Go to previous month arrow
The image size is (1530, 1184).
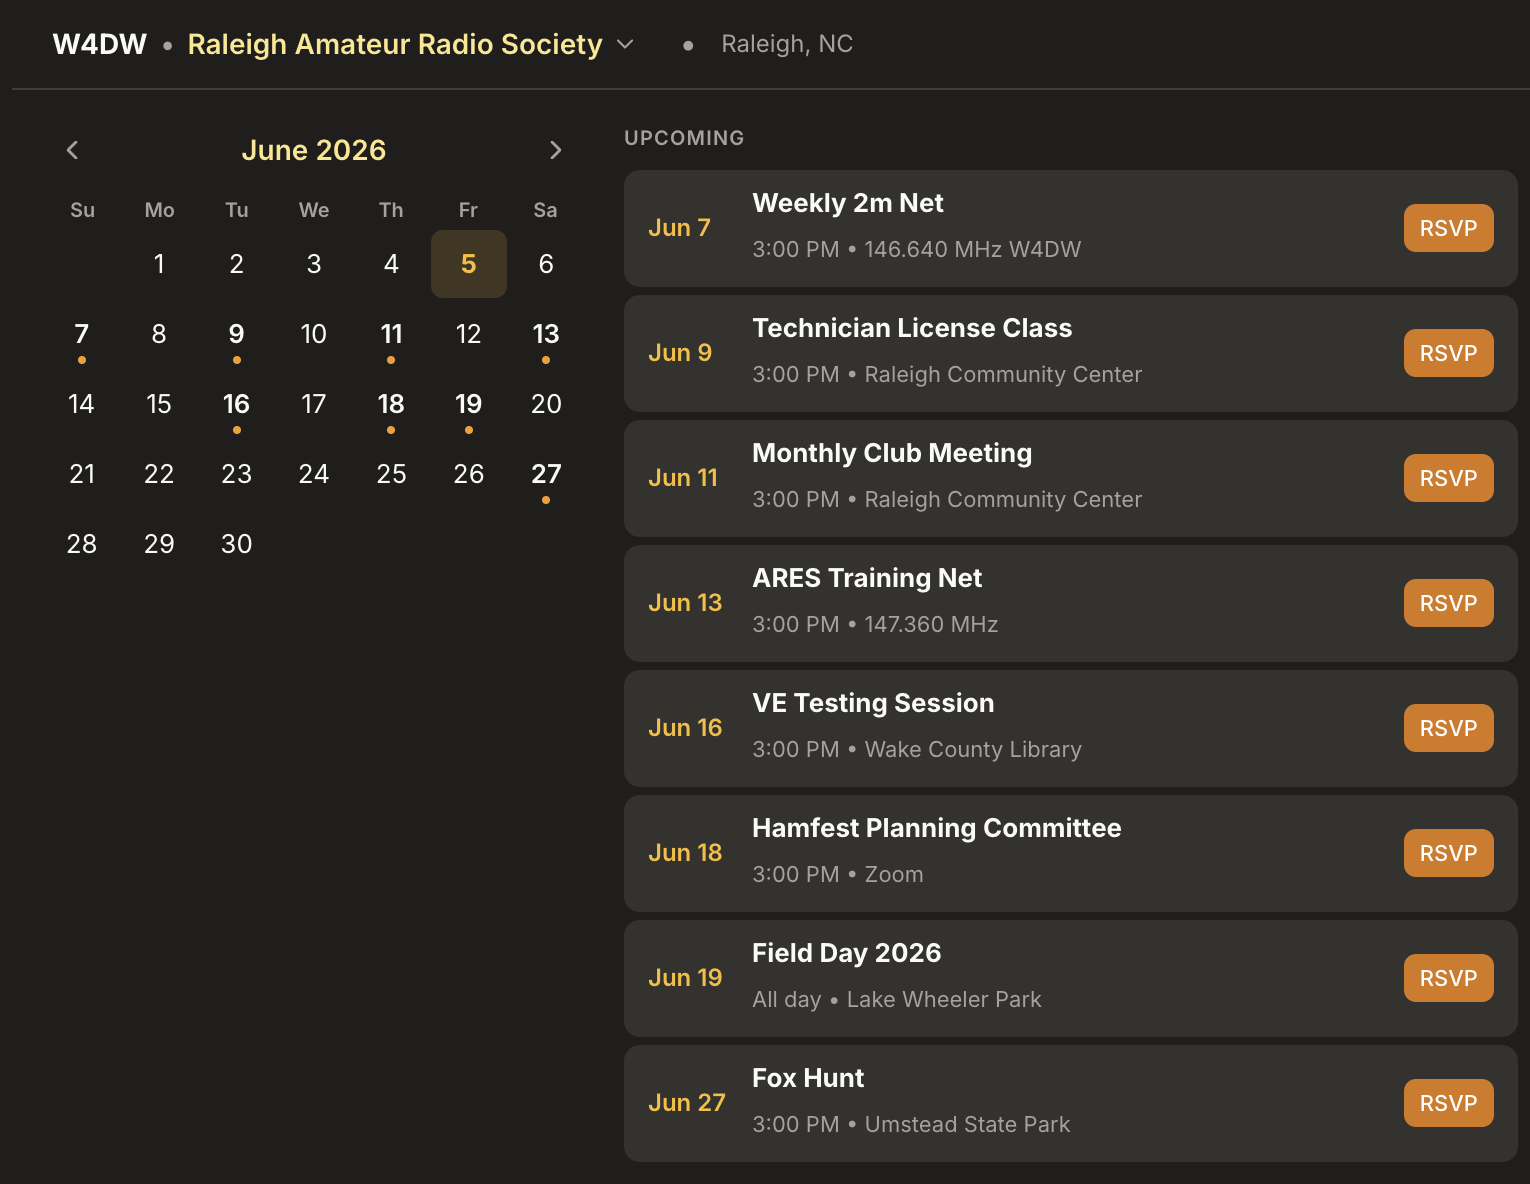point(72,150)
